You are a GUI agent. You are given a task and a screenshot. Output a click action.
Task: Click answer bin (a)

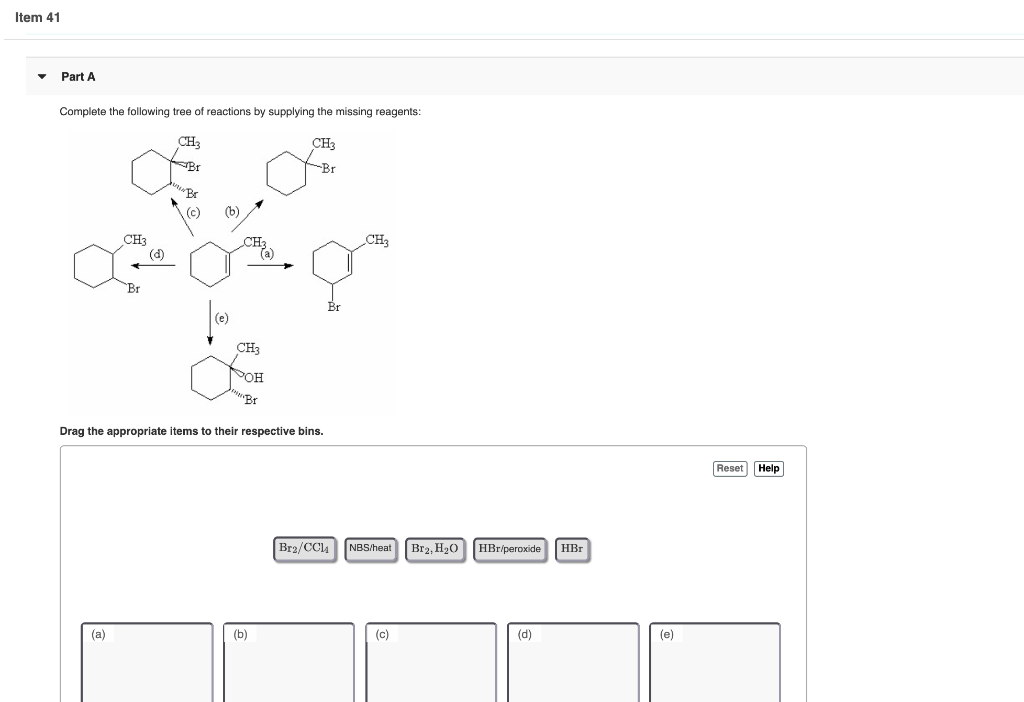pos(146,662)
